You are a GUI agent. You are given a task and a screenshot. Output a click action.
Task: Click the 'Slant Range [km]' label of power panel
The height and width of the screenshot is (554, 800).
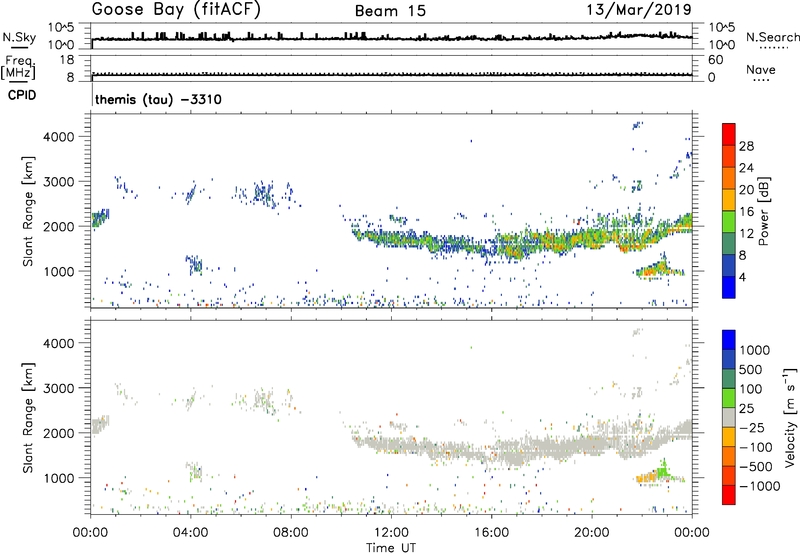[x=28, y=211]
